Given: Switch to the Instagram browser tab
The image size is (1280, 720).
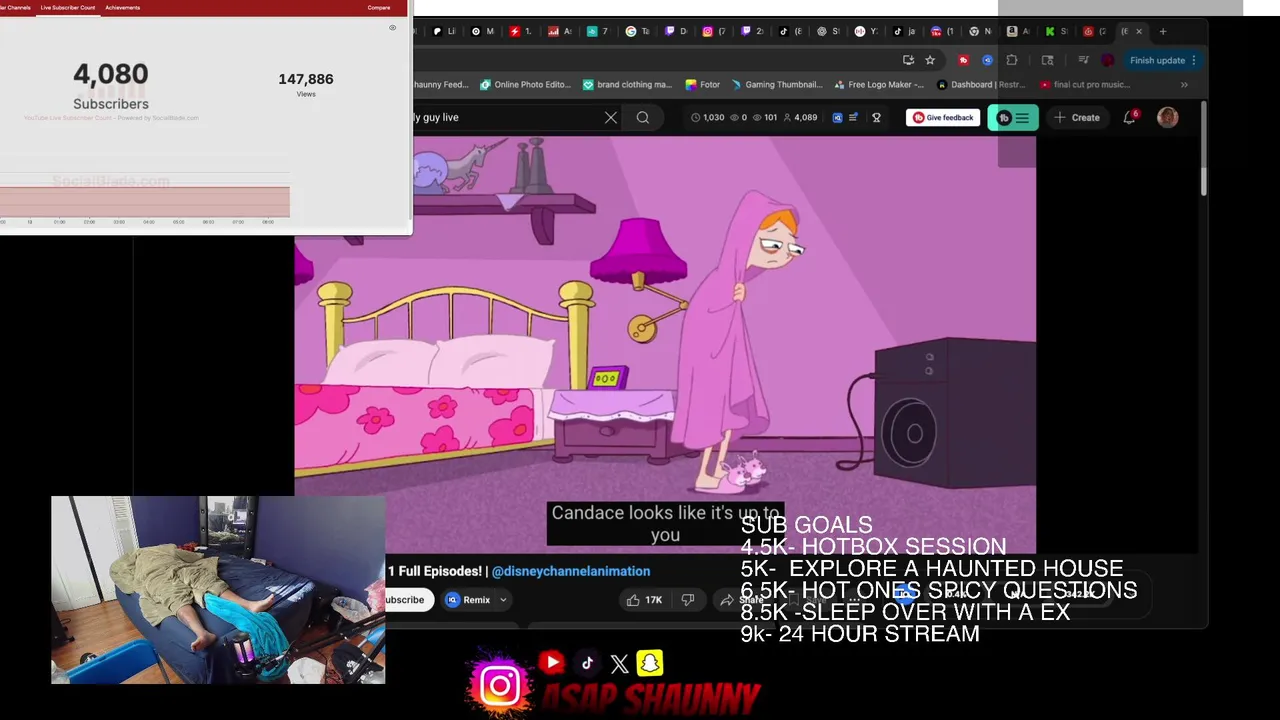Looking at the screenshot, I should [x=714, y=31].
